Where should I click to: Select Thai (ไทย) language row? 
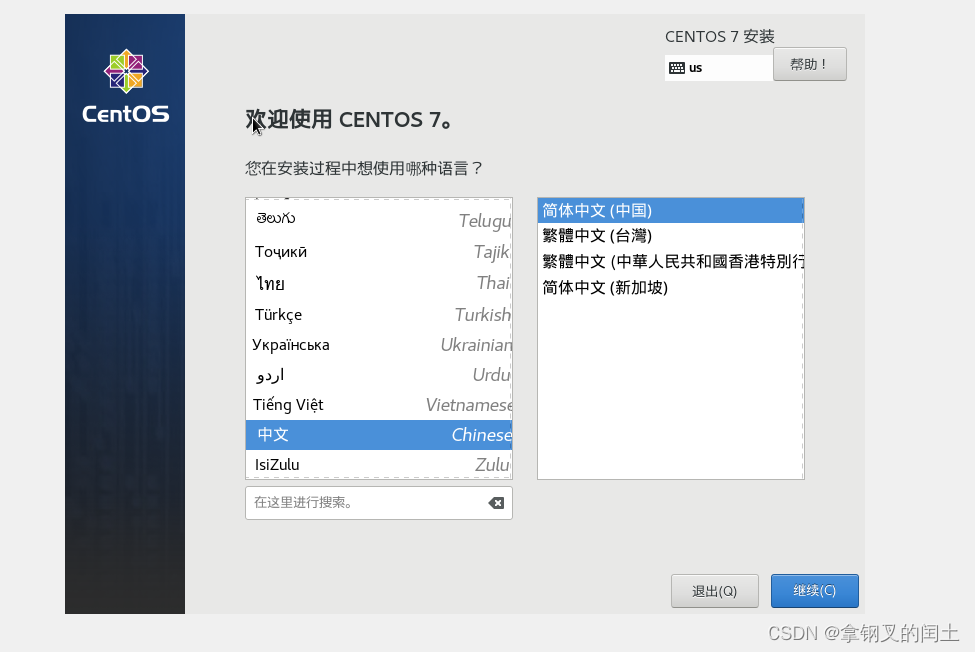tap(379, 283)
